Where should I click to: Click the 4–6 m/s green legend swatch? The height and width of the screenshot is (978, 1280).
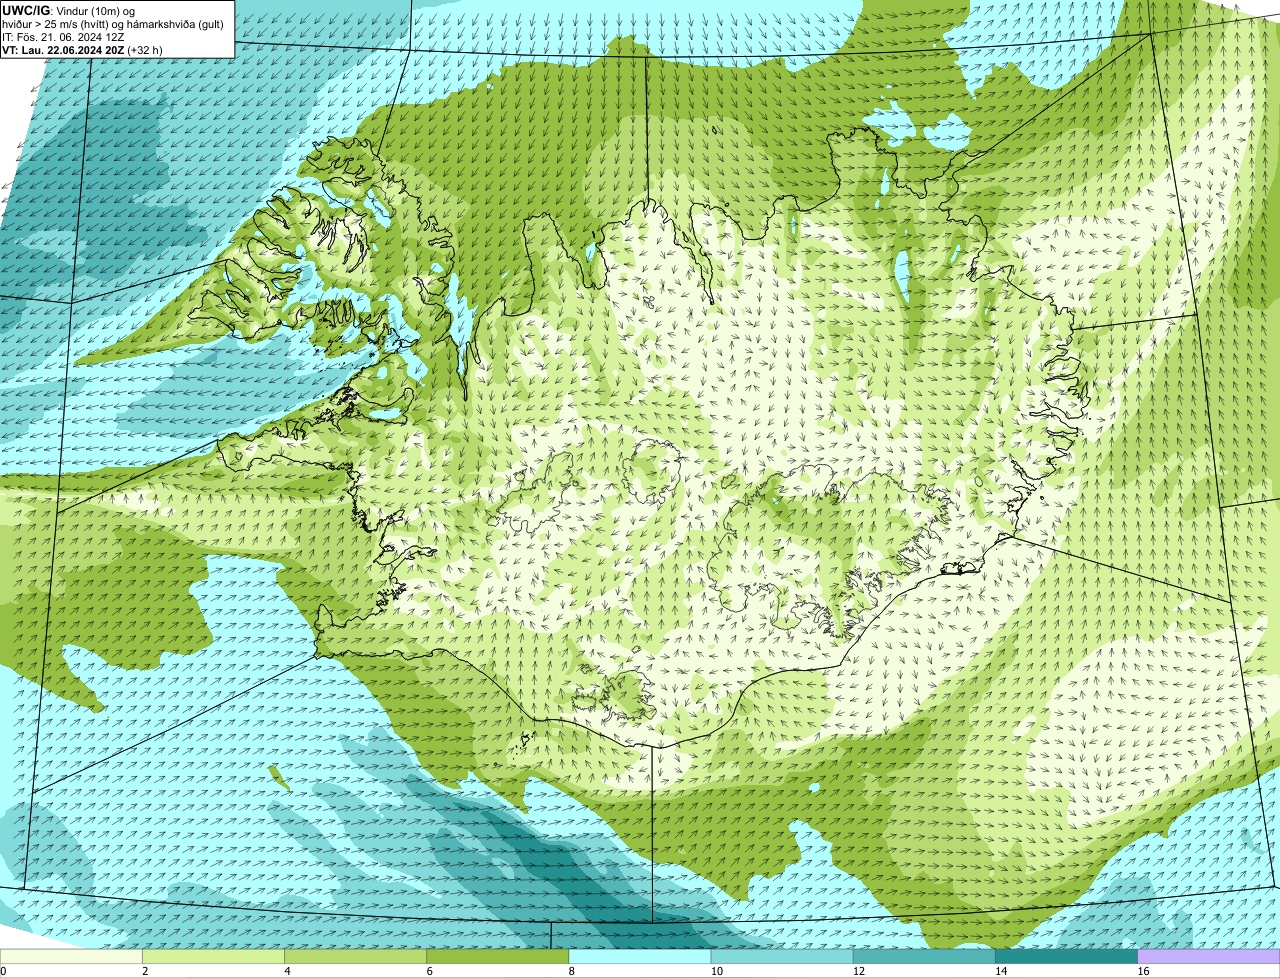355,957
